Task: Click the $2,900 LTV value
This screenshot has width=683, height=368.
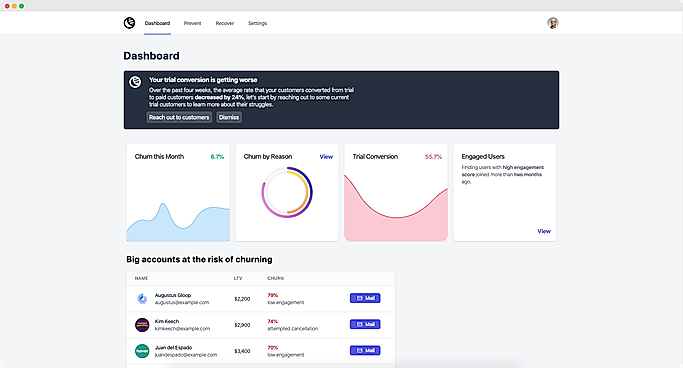Action: pos(242,325)
